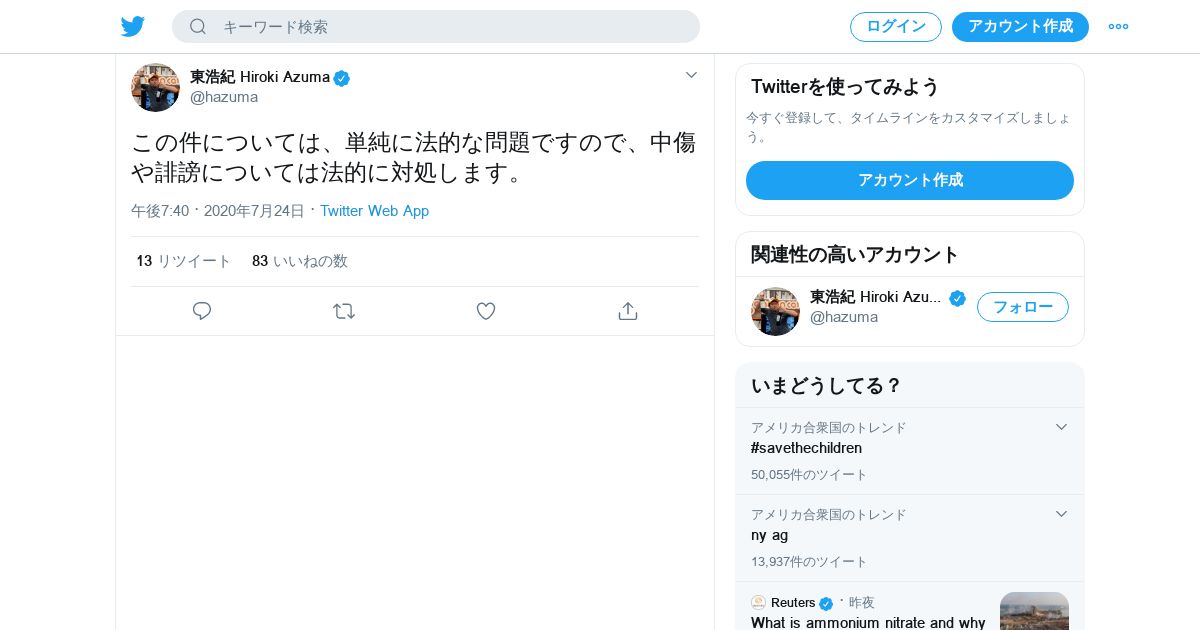The image size is (1200, 630).
Task: Click the search magnifier icon
Action: click(x=198, y=27)
